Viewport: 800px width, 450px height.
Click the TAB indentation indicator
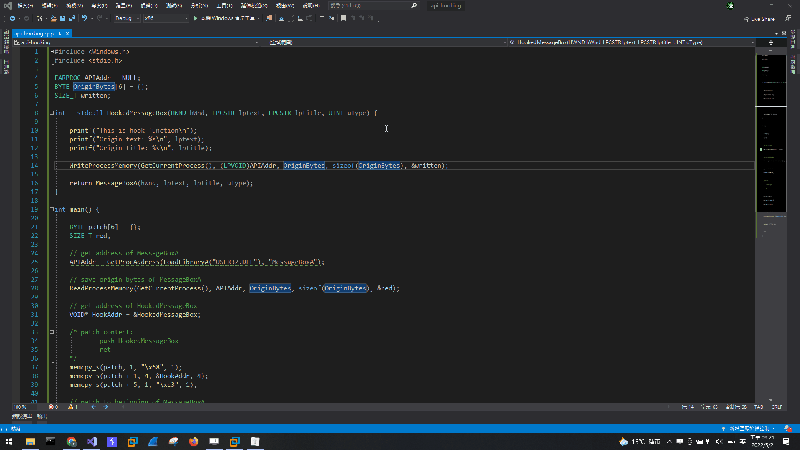[x=759, y=407]
